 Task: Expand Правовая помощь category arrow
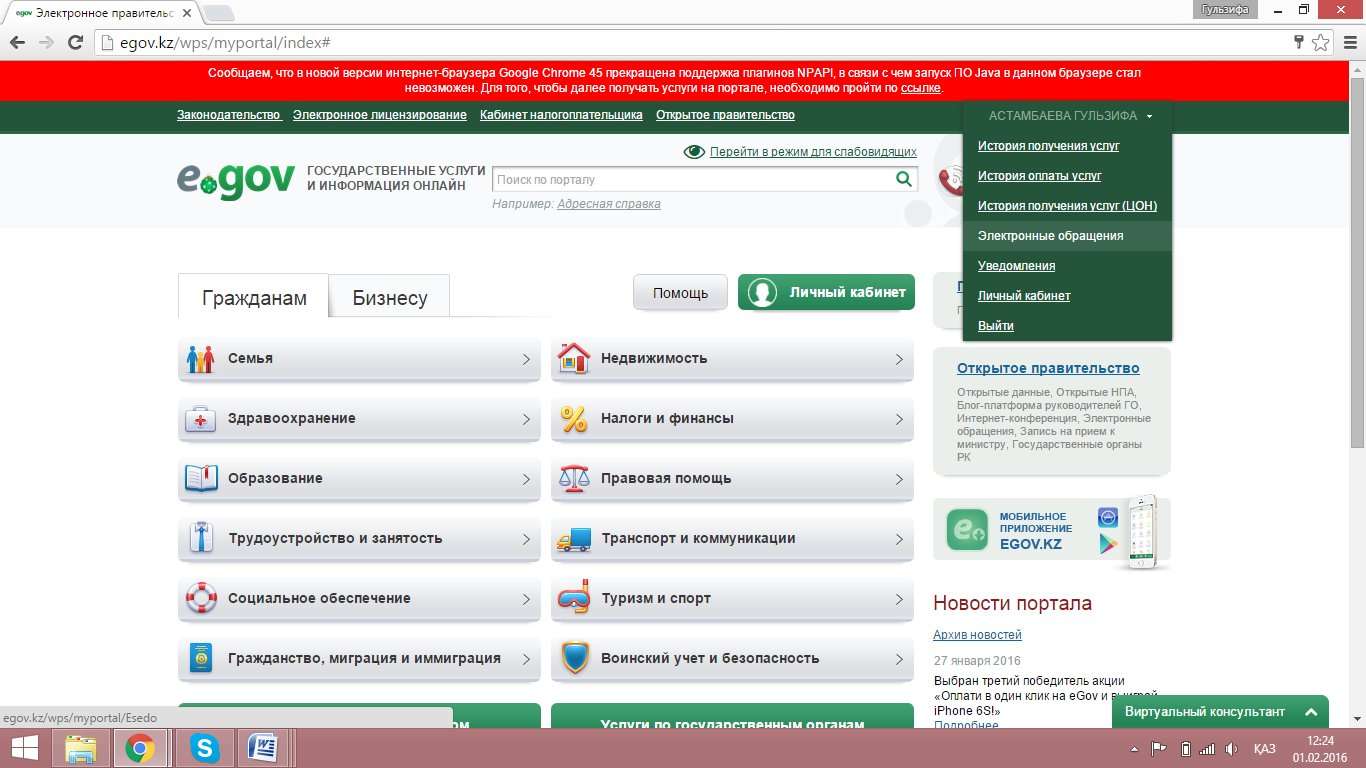point(899,479)
